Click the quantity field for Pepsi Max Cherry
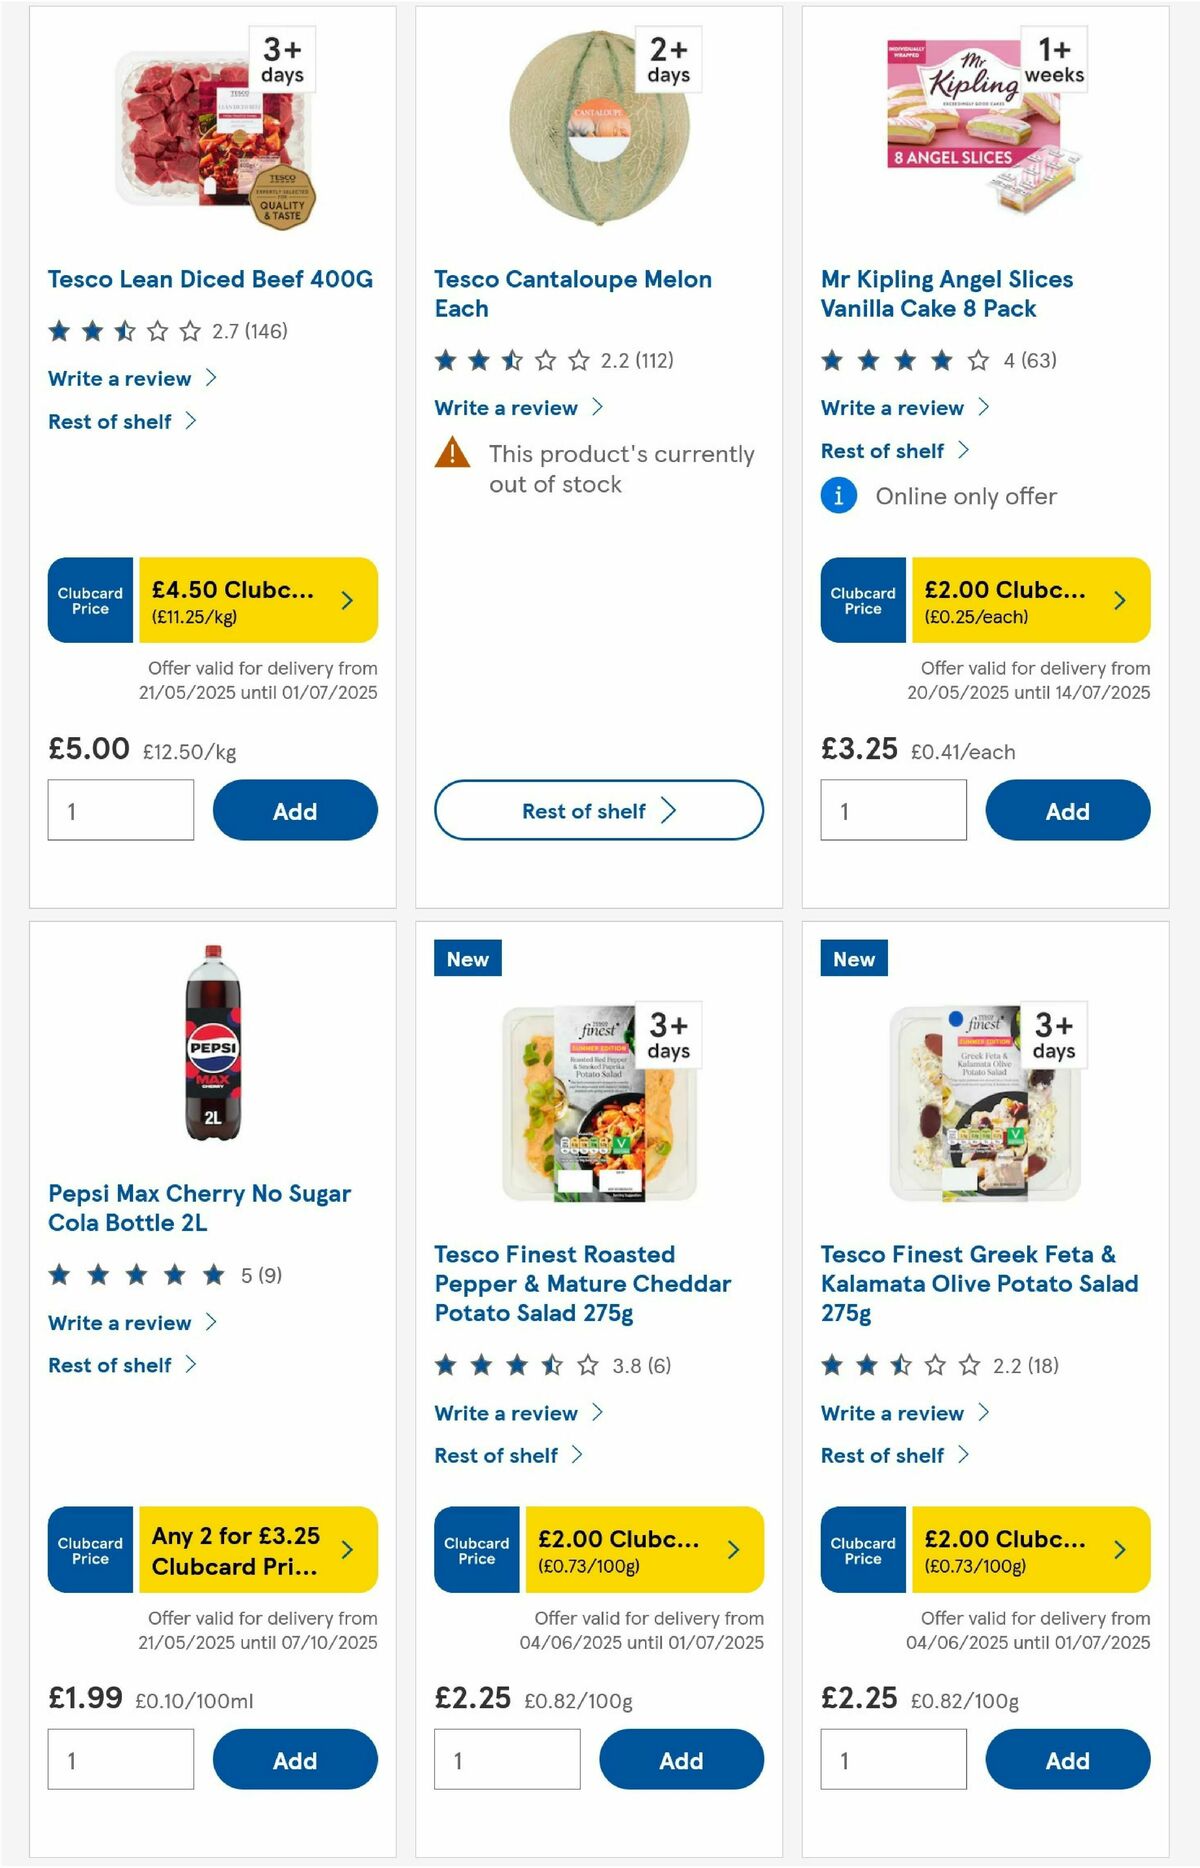 click(x=120, y=1760)
